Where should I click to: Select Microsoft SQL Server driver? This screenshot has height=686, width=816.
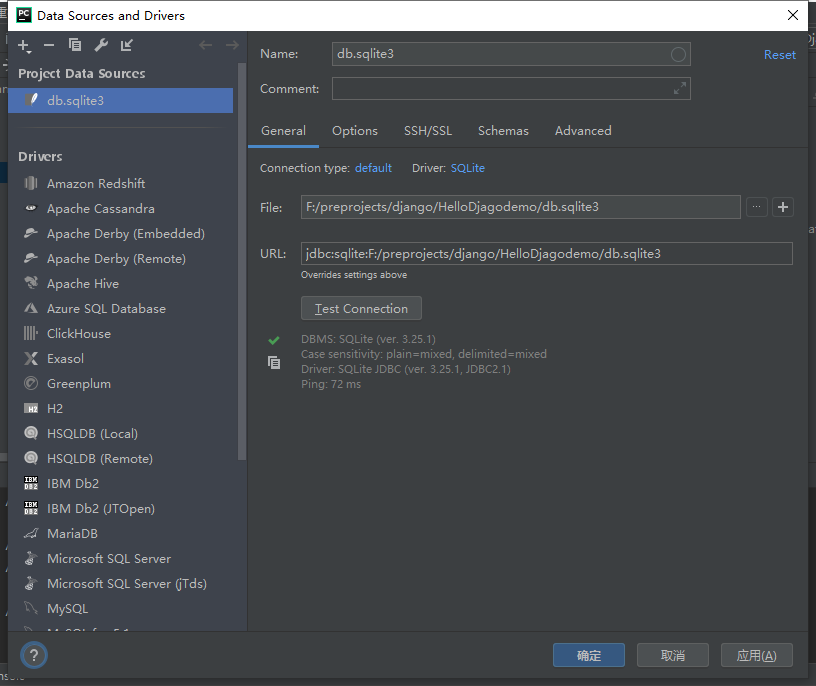120,558
